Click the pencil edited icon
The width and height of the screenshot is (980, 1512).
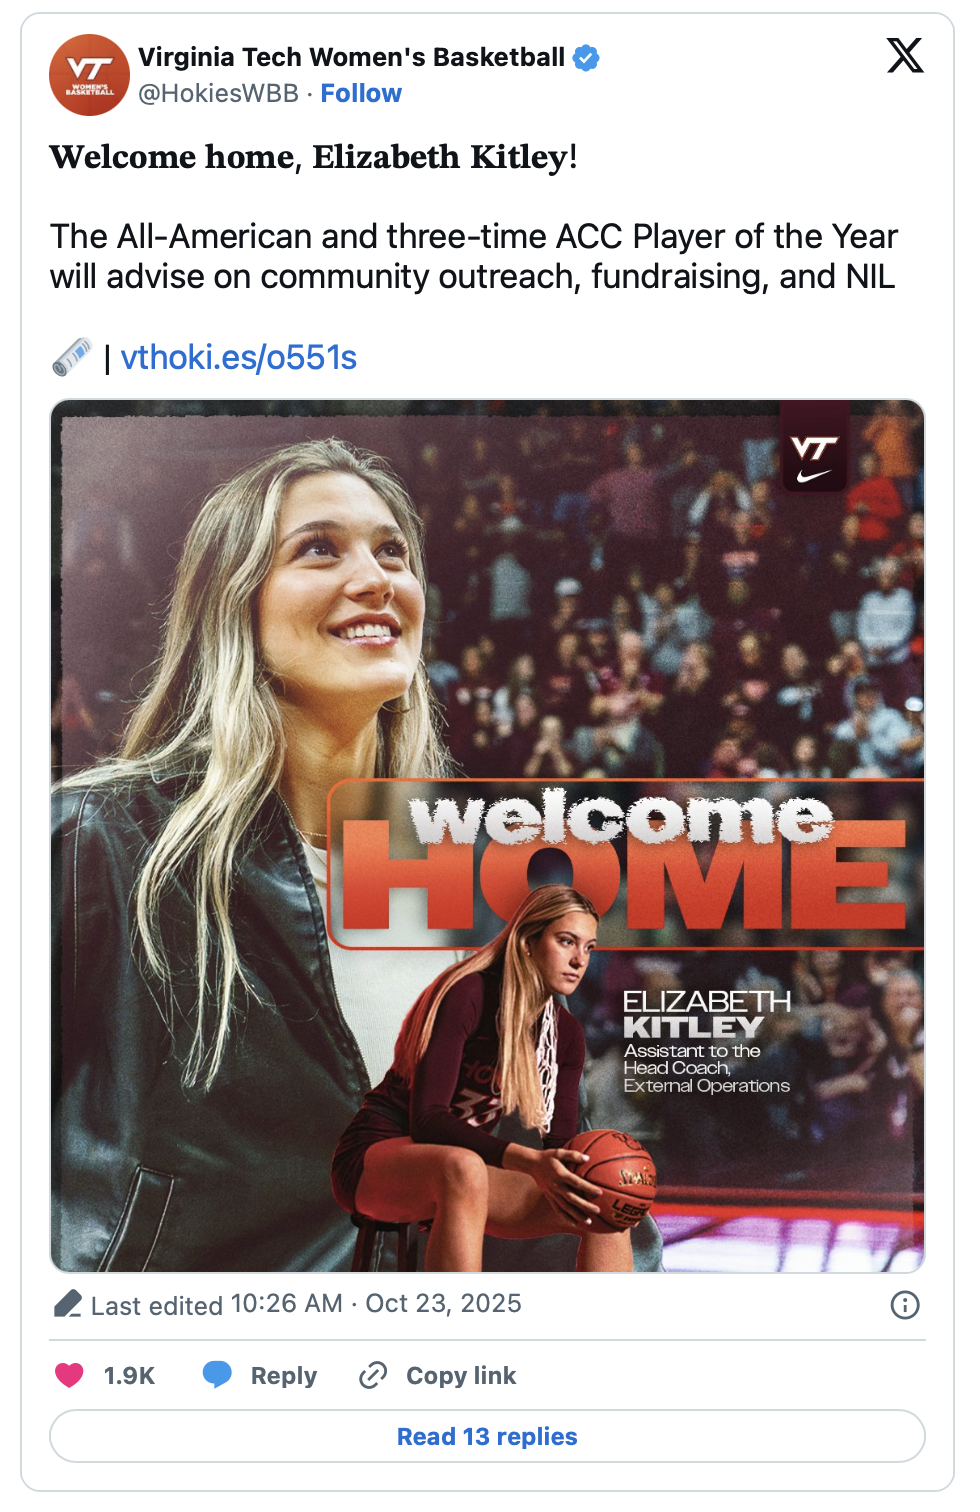68,1304
